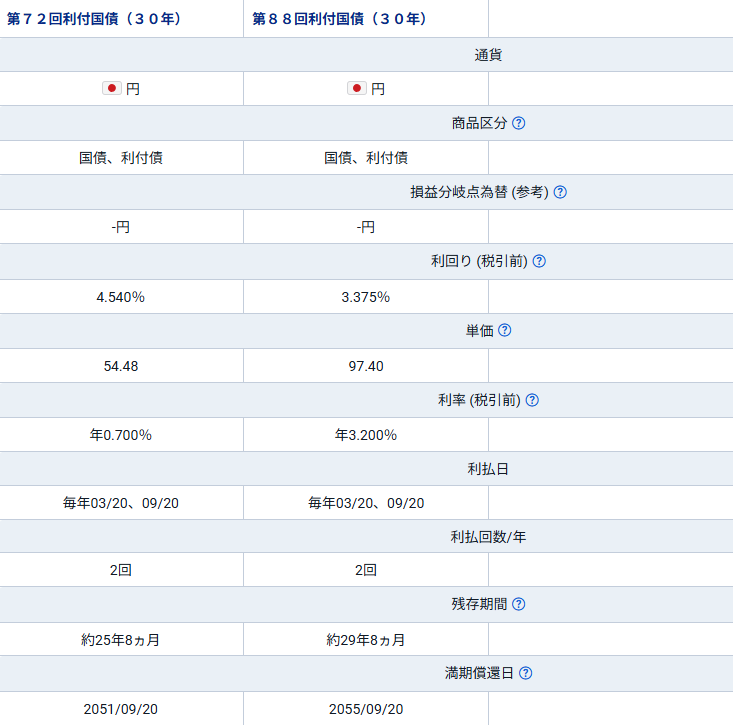Select the 4.540% yield value
This screenshot has height=725, width=733.
[x=121, y=297]
